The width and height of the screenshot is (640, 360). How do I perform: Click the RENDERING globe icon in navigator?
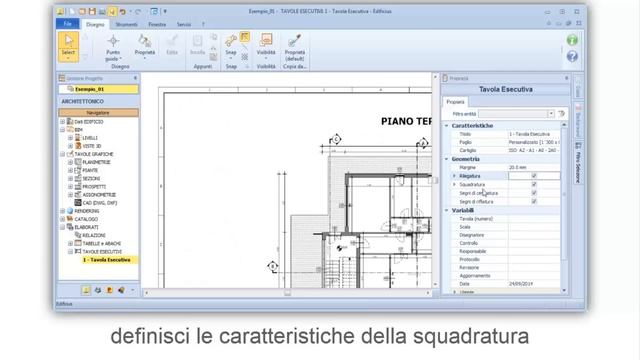[70, 211]
